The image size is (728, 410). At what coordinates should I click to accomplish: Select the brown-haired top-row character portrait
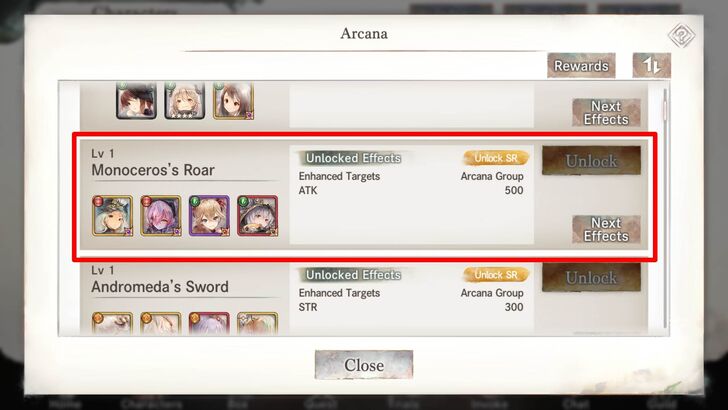(233, 100)
